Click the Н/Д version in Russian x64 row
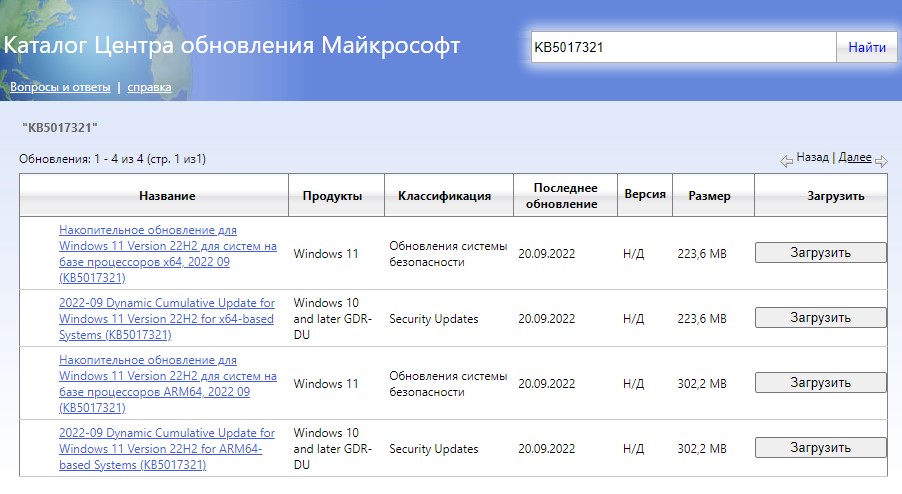 click(x=633, y=254)
